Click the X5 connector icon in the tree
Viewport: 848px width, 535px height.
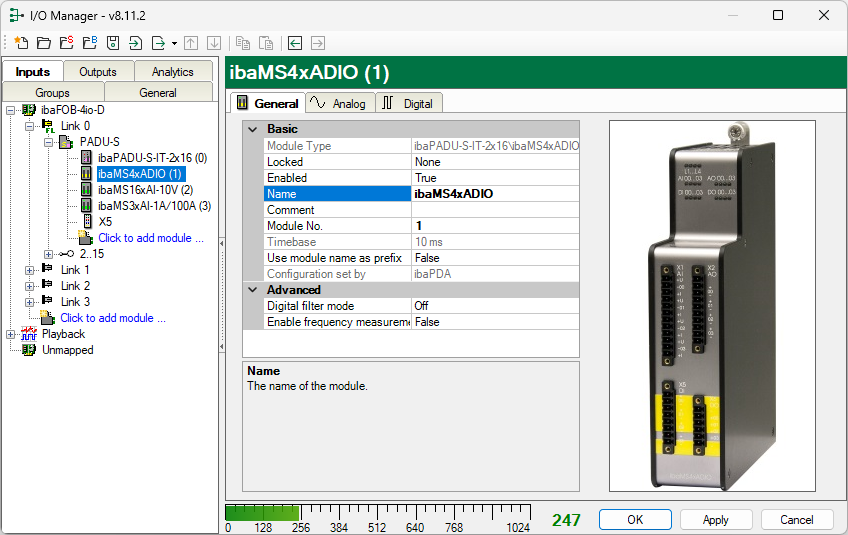(87, 222)
